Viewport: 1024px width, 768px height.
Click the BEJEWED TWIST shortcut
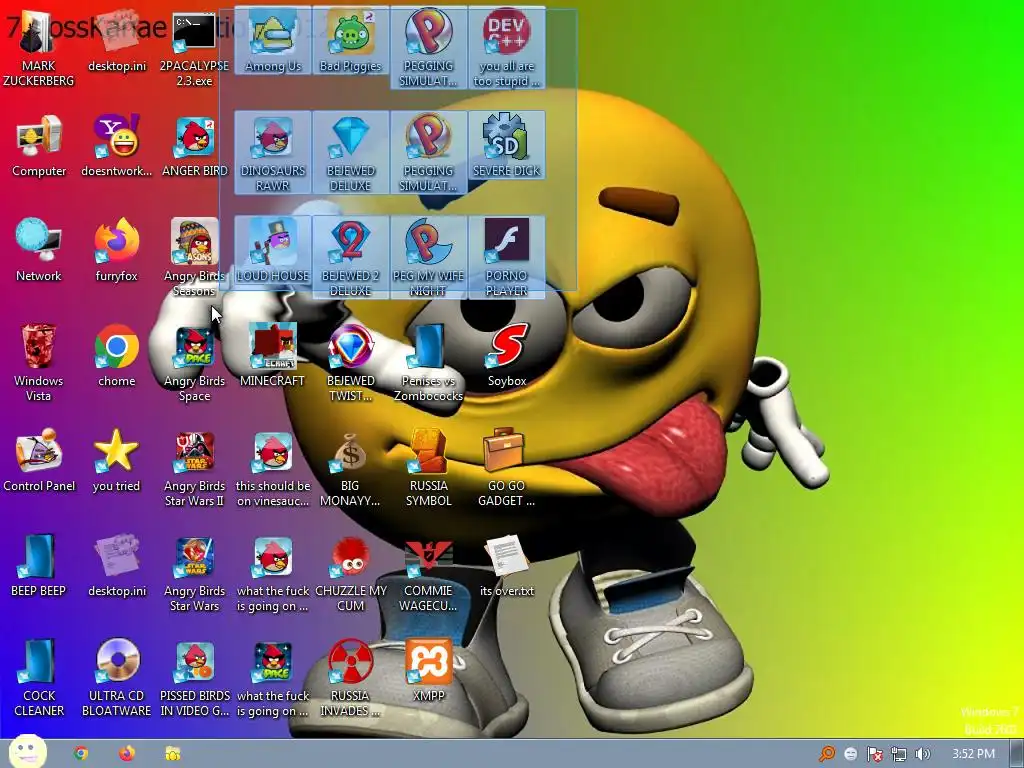tap(351, 362)
